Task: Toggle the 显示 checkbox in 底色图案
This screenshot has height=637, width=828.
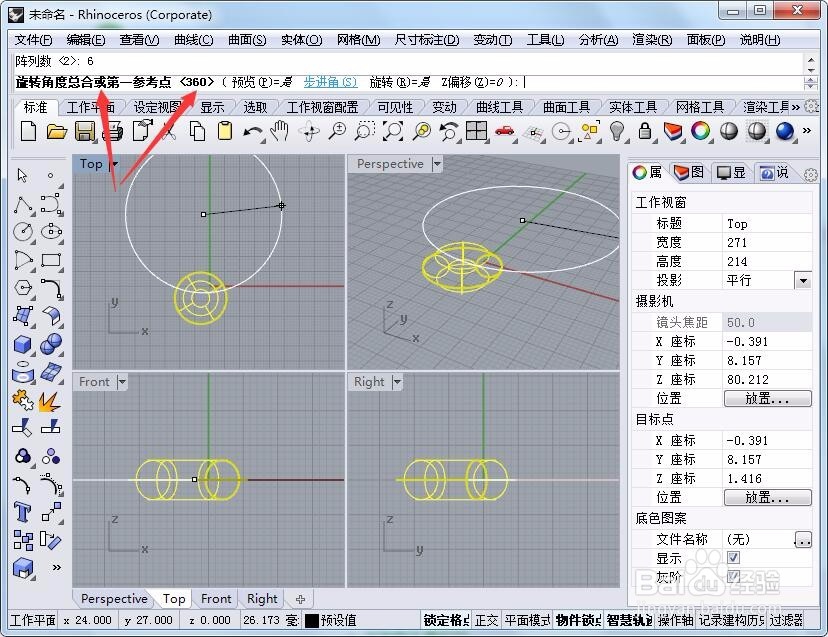Action: (x=733, y=557)
